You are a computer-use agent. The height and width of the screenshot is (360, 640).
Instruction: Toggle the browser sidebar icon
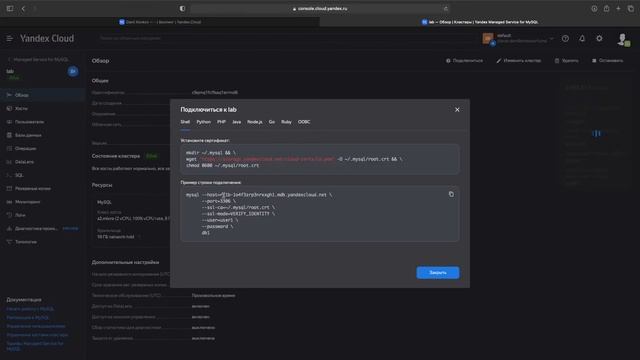coord(10,8)
